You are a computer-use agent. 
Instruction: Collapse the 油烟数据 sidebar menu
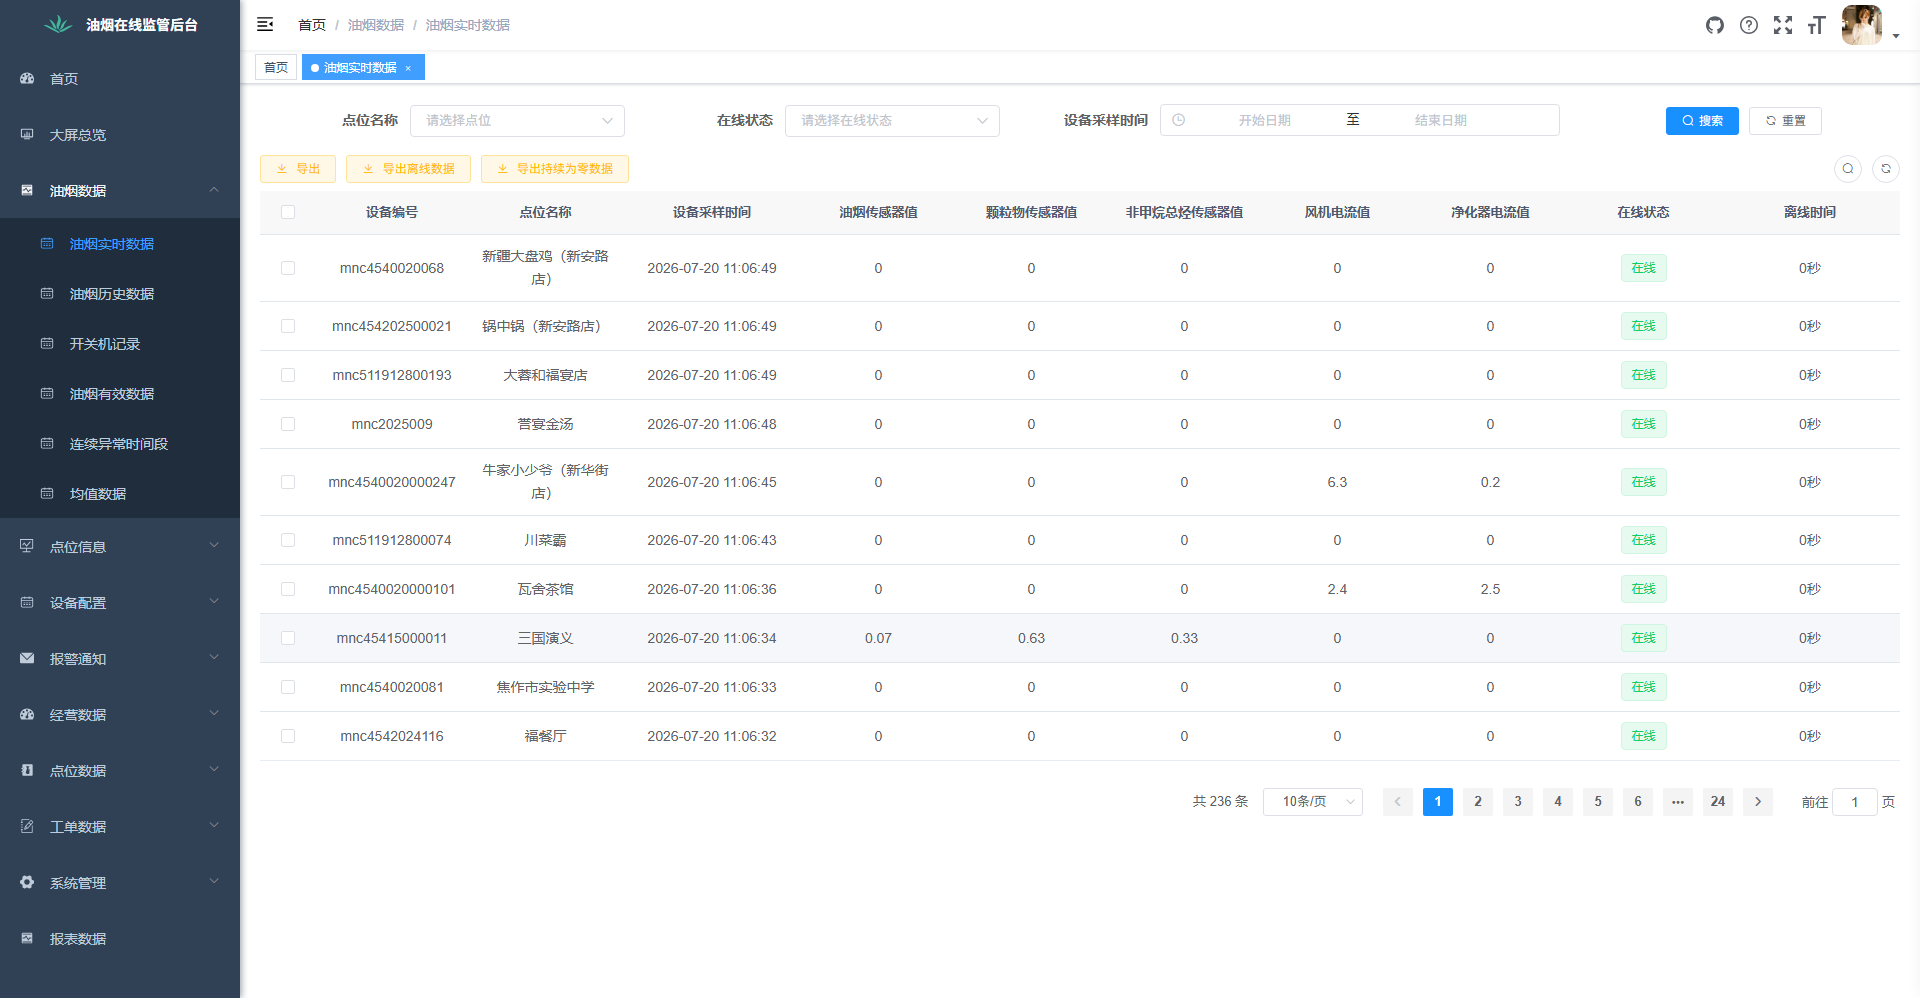coord(120,190)
